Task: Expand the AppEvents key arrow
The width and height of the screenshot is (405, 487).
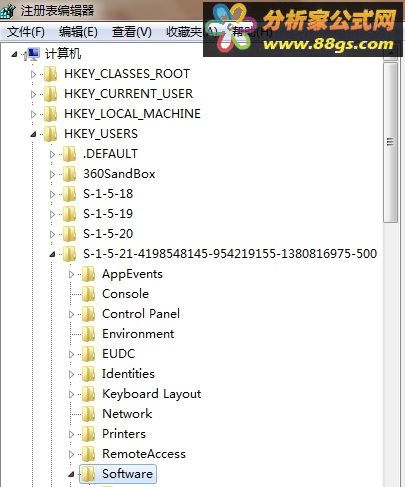Action: pyautogui.click(x=71, y=274)
